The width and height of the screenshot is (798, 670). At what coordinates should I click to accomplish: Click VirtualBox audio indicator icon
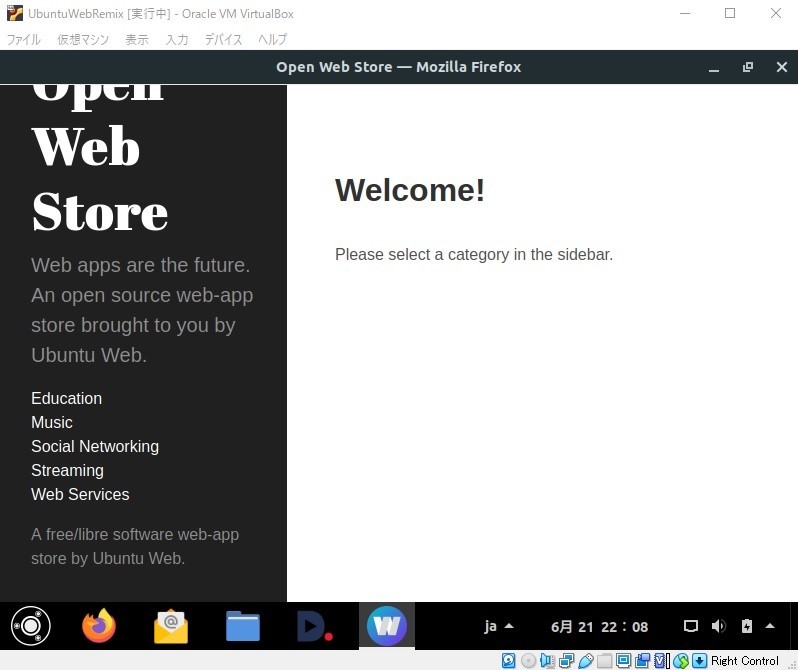(547, 661)
